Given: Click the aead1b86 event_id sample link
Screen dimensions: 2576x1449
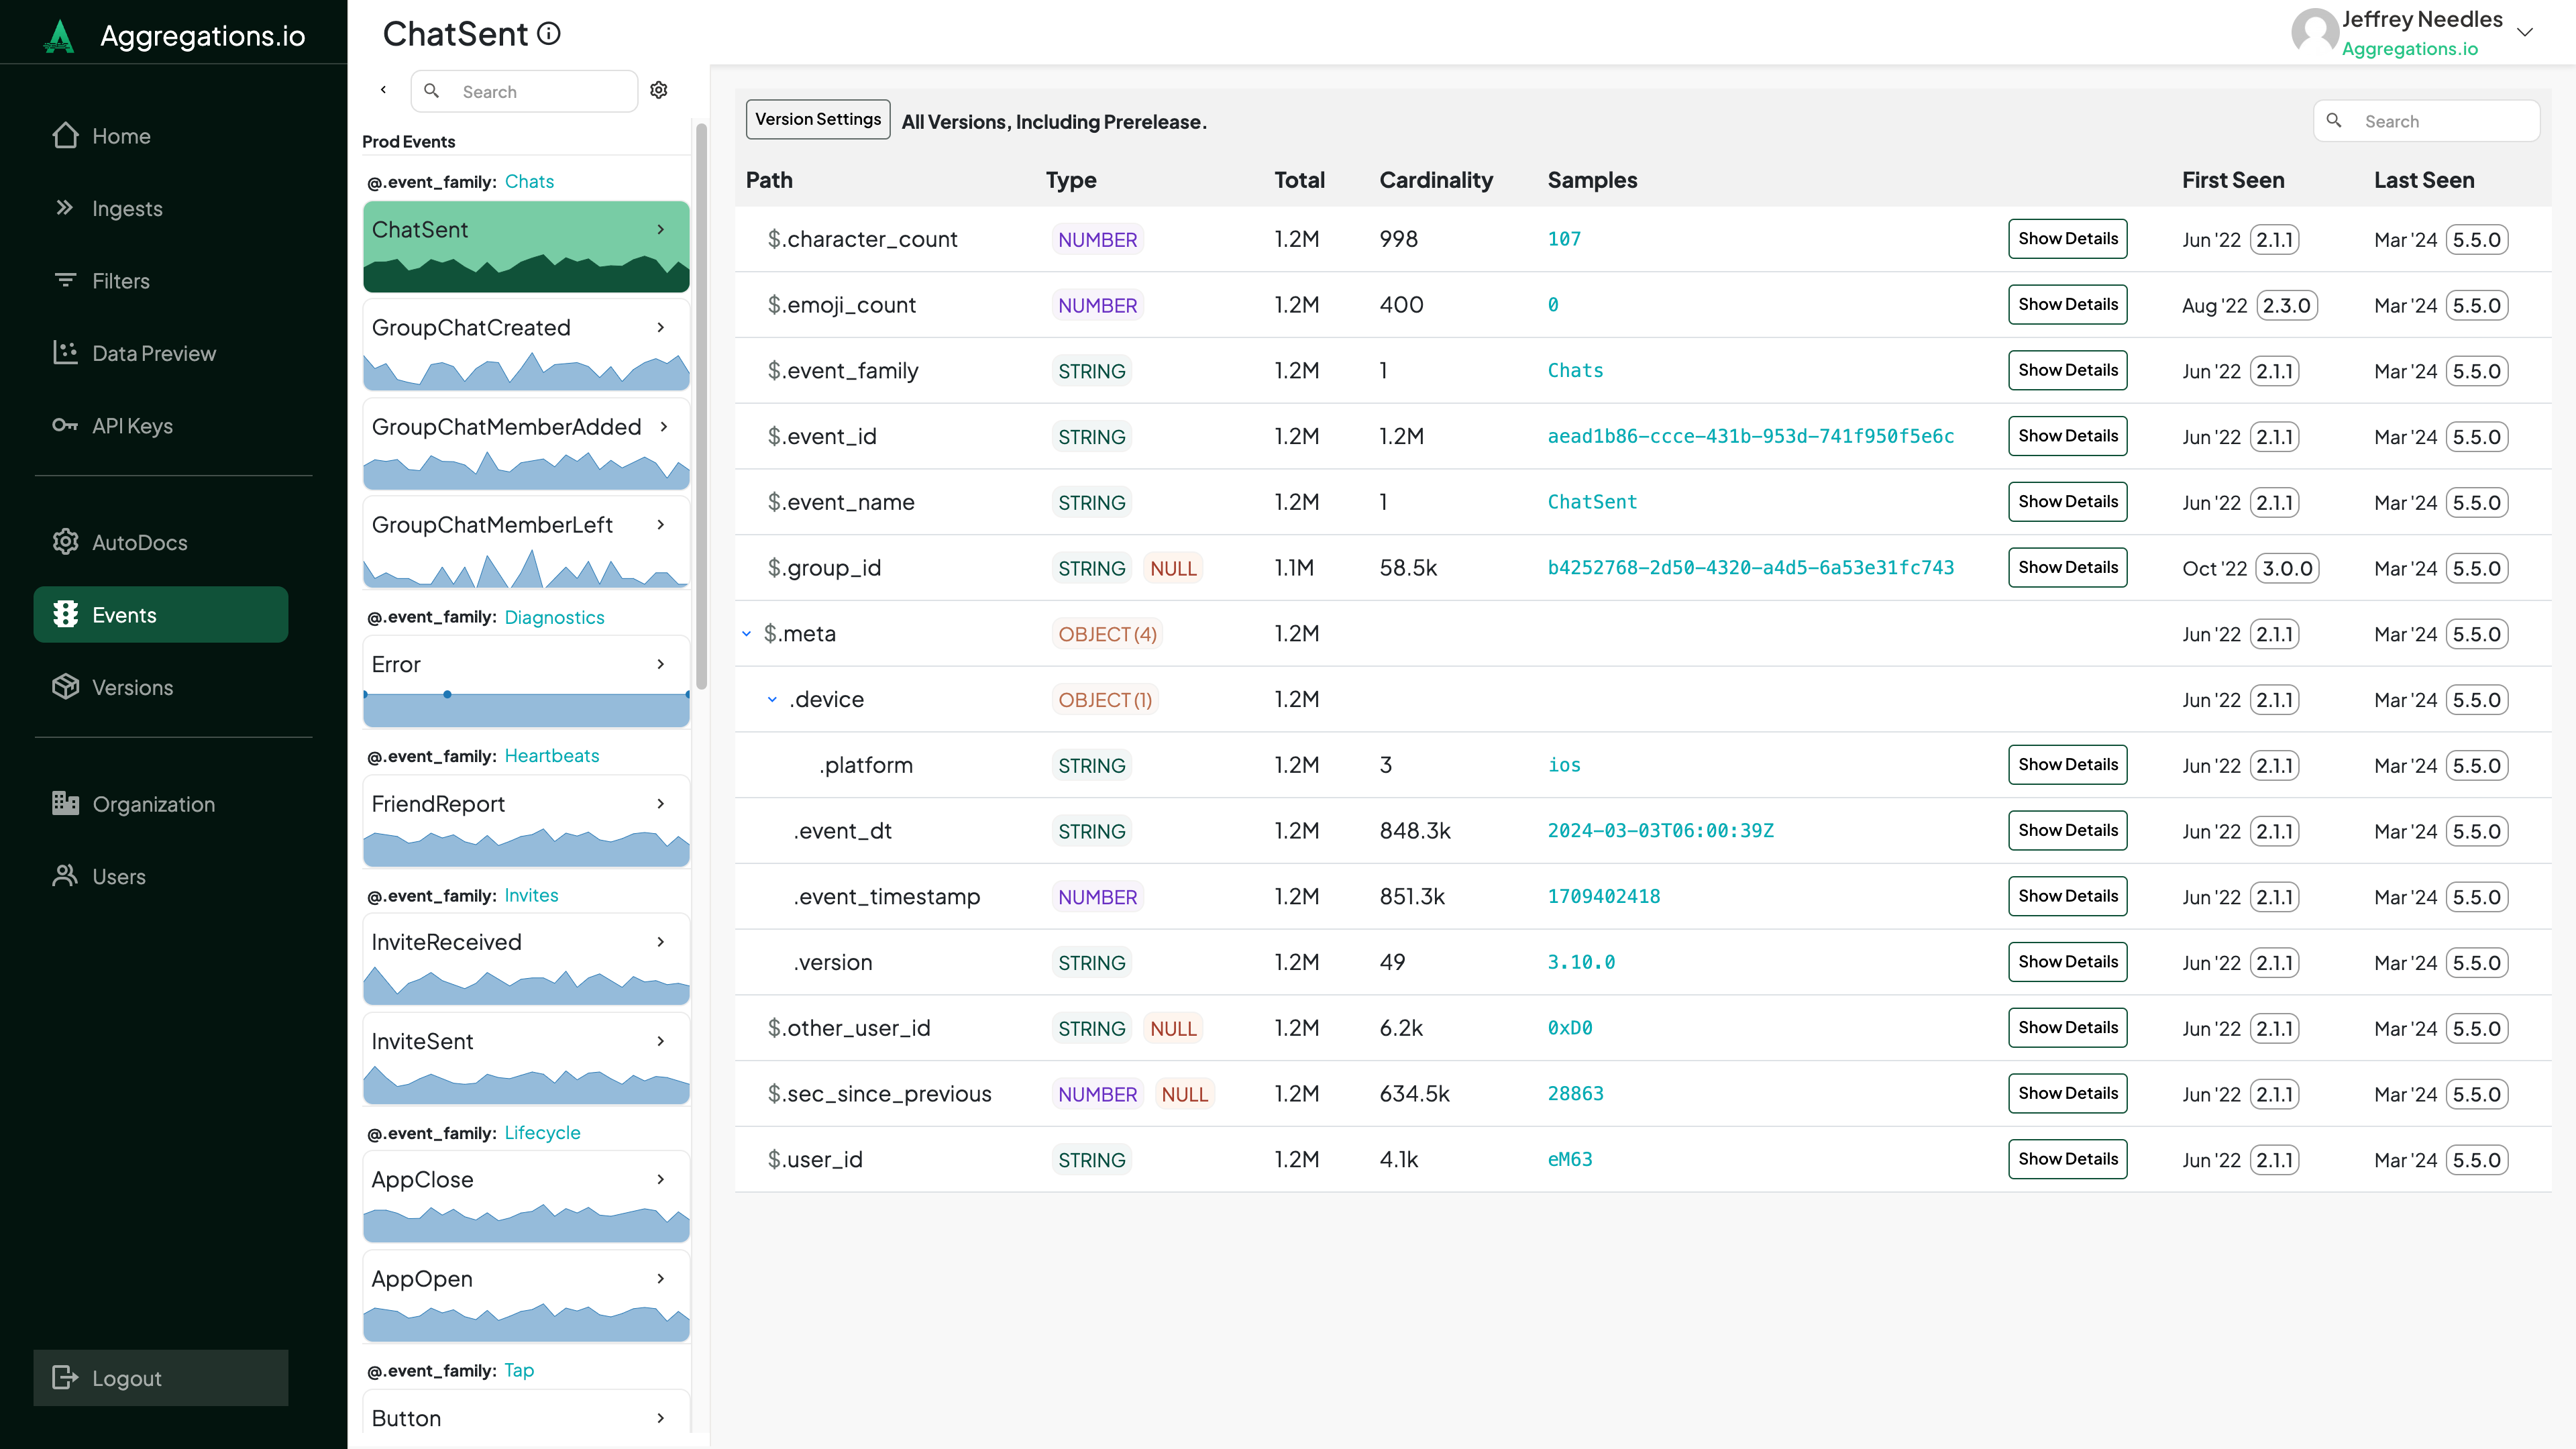Looking at the screenshot, I should click(x=1750, y=436).
